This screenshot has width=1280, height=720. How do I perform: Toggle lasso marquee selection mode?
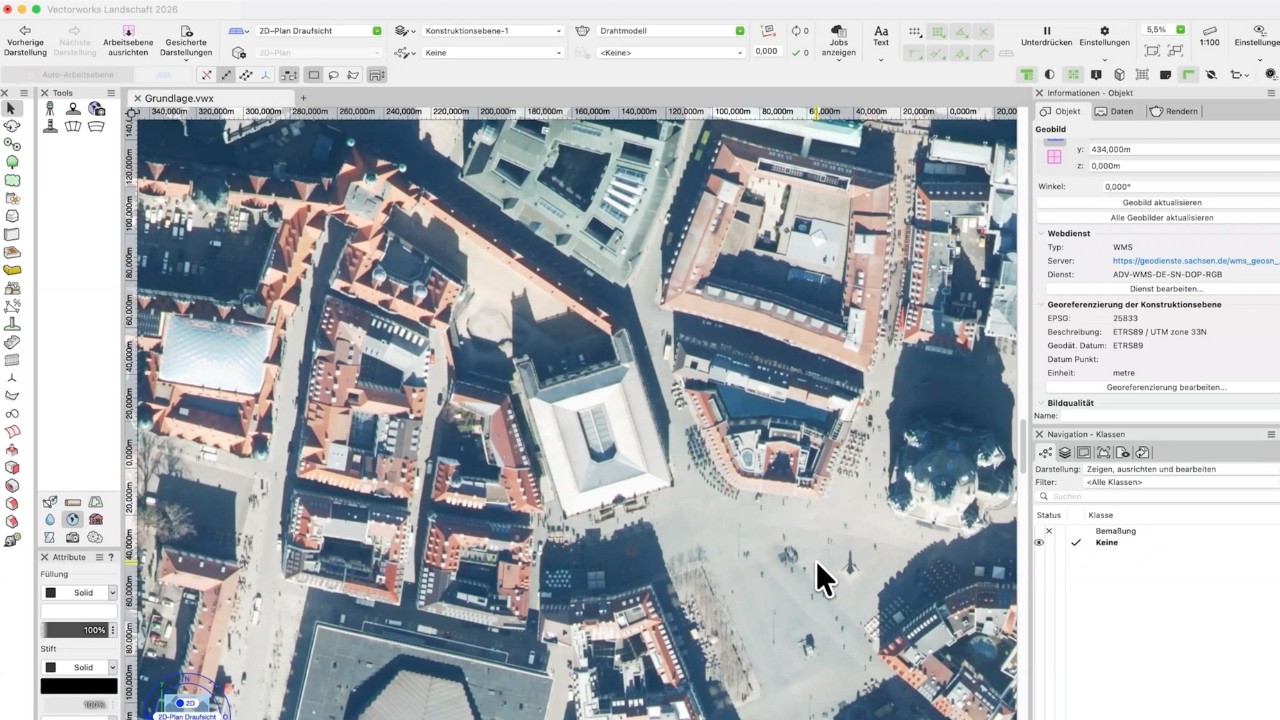tap(334, 75)
